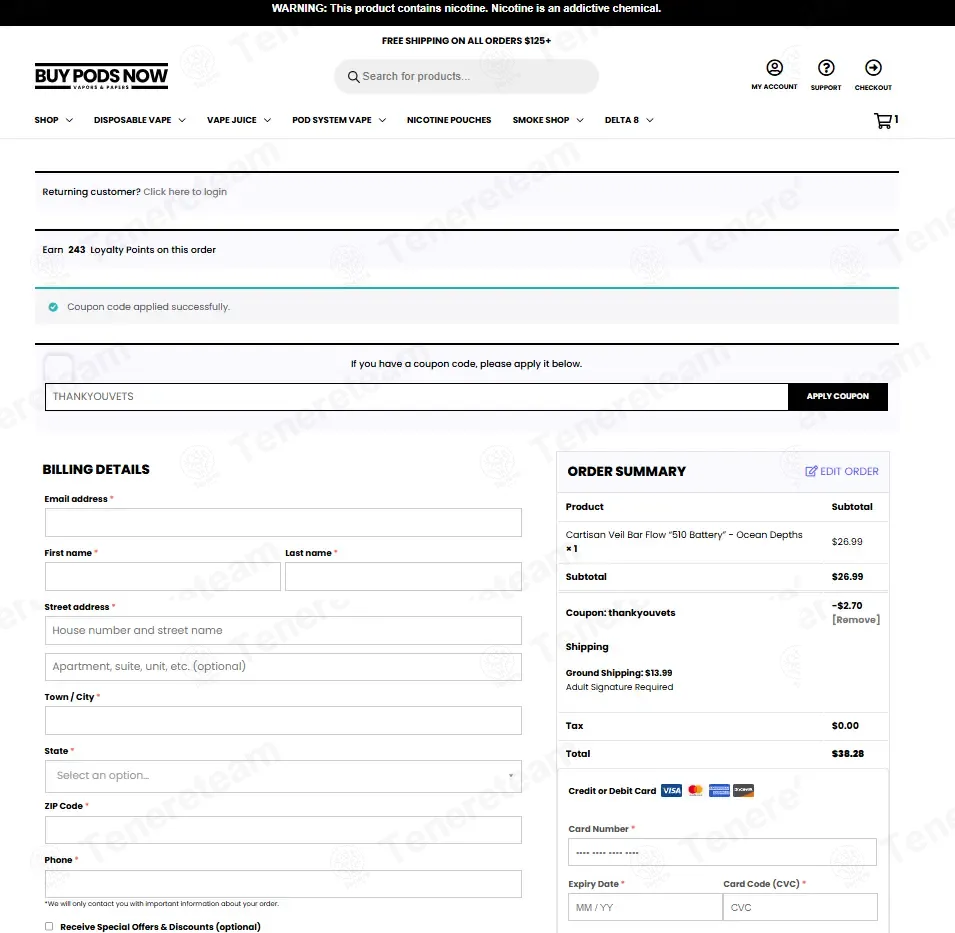Click the ZIP Code field

pos(283,830)
